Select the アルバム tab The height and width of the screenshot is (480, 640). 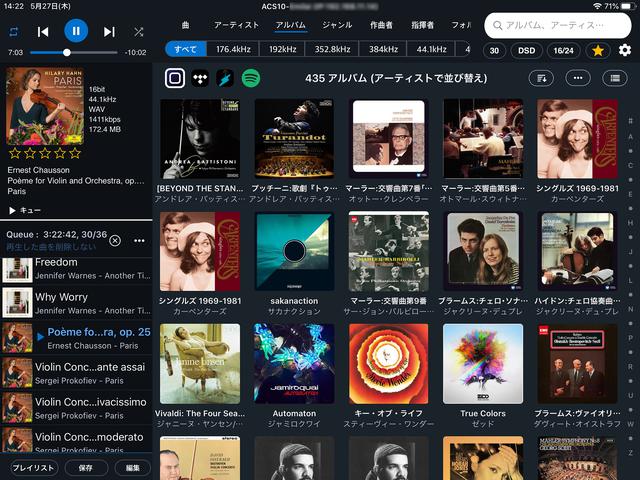tap(290, 25)
